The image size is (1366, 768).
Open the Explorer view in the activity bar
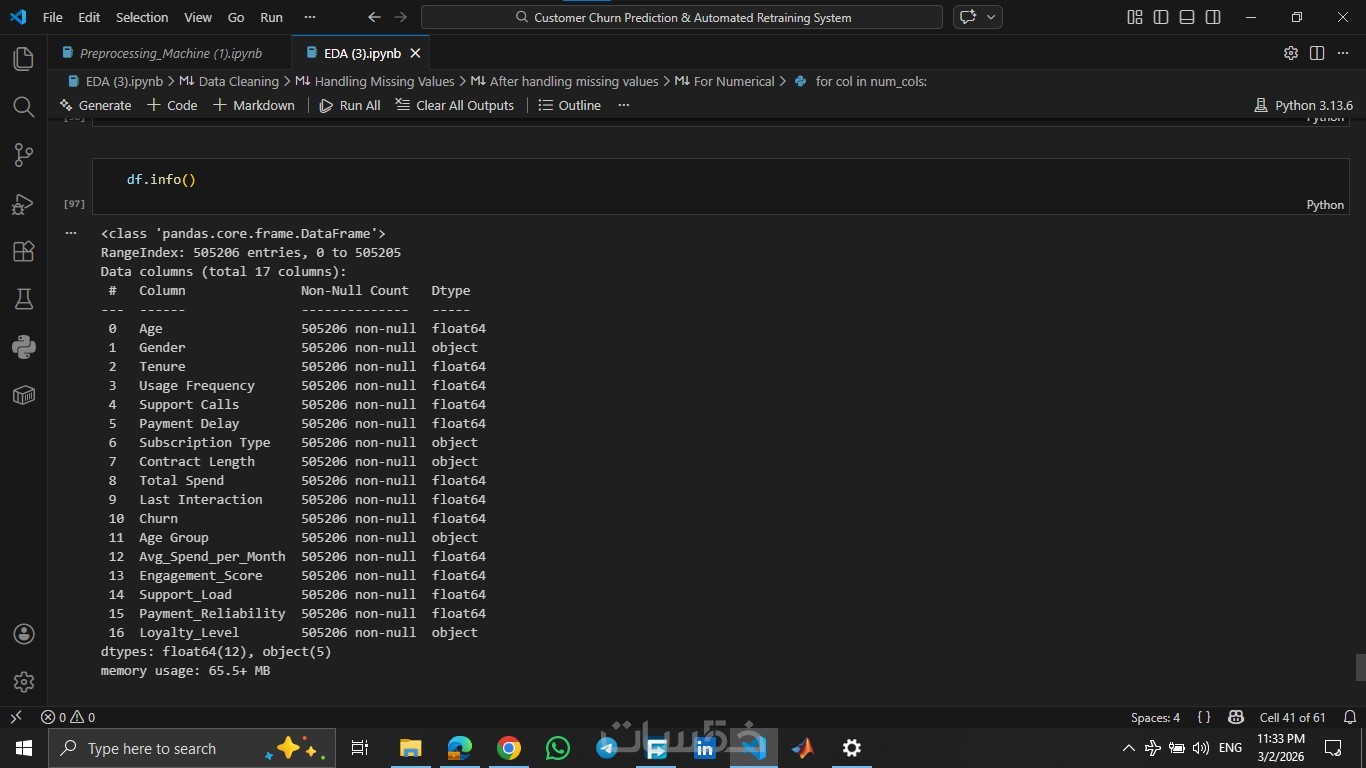[24, 59]
